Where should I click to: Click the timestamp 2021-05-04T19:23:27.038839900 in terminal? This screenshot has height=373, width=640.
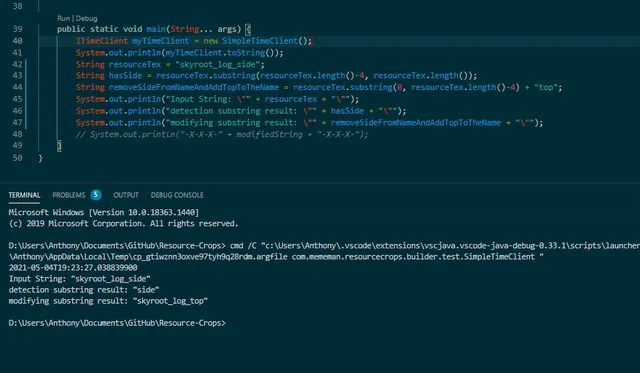[x=73, y=268]
